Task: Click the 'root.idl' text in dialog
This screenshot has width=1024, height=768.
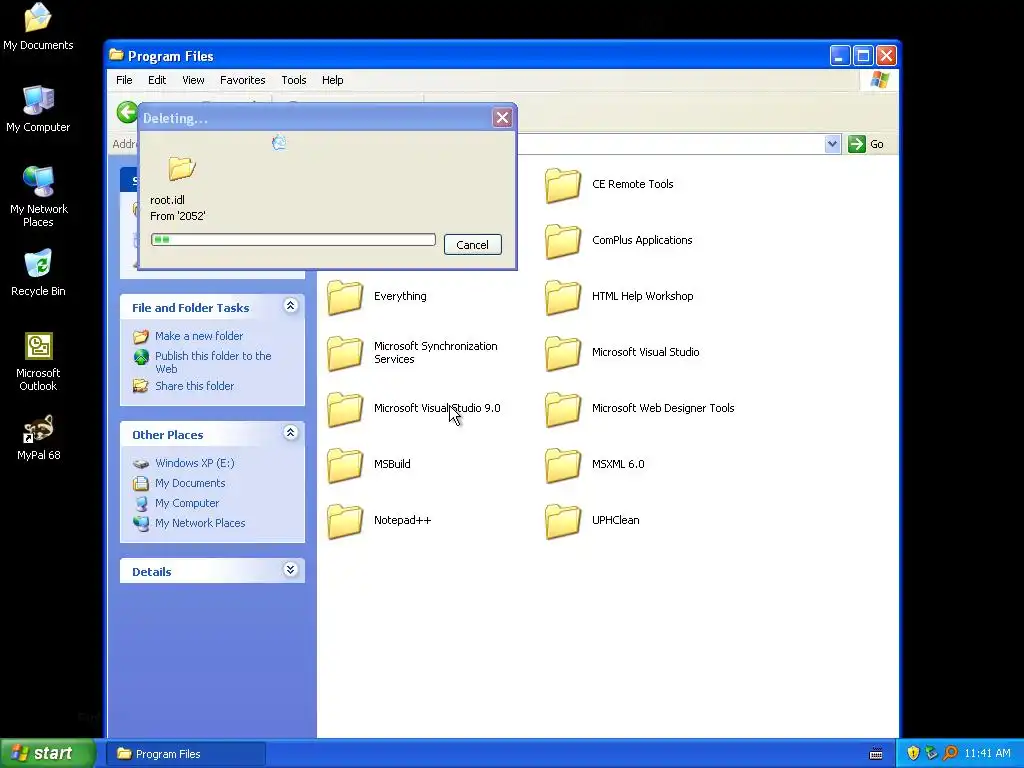Action: pyautogui.click(x=167, y=200)
